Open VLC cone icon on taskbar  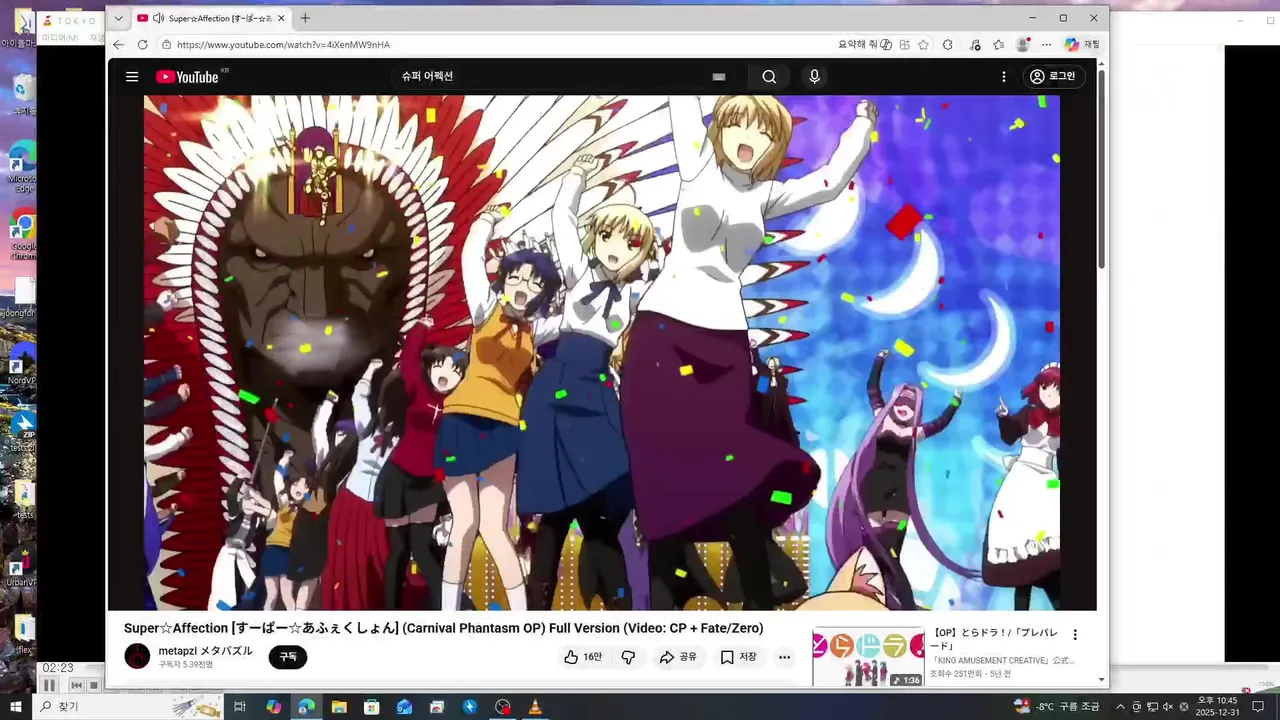click(535, 707)
